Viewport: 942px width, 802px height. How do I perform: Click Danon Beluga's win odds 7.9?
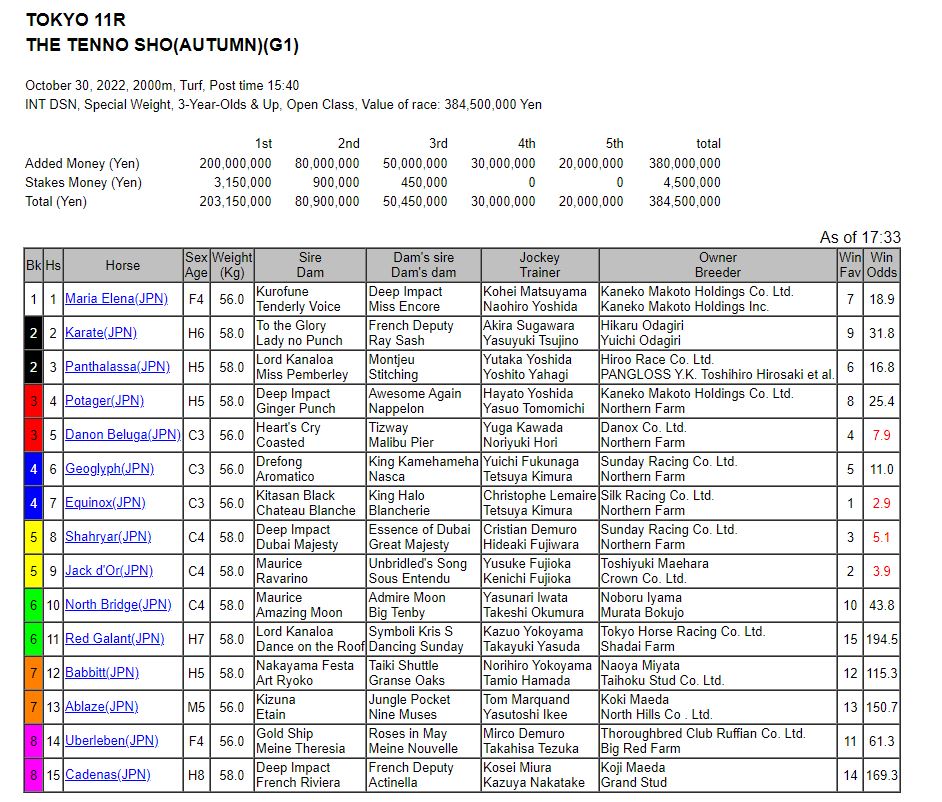click(881, 435)
